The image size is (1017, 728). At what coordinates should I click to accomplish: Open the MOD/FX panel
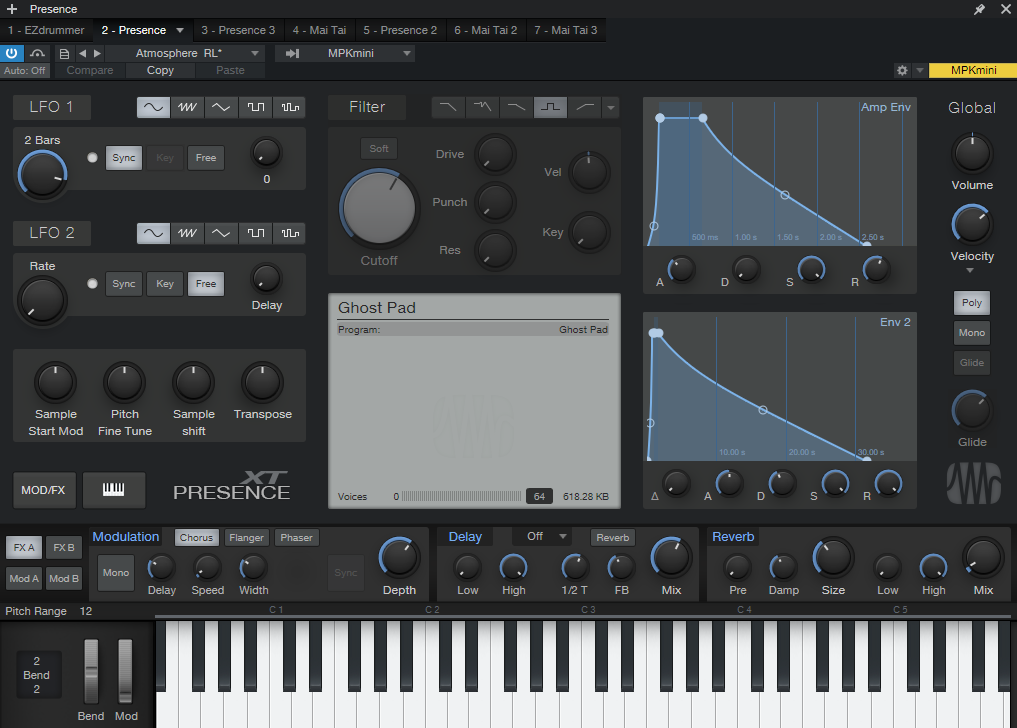click(43, 490)
